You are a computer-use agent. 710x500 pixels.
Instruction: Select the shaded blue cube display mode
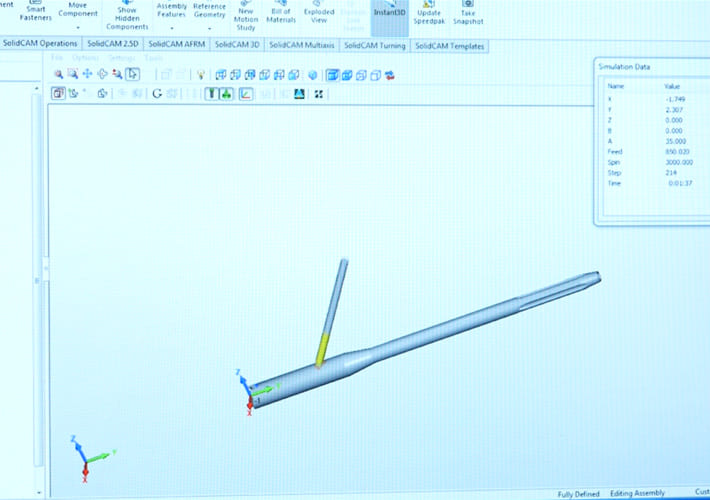[x=347, y=75]
